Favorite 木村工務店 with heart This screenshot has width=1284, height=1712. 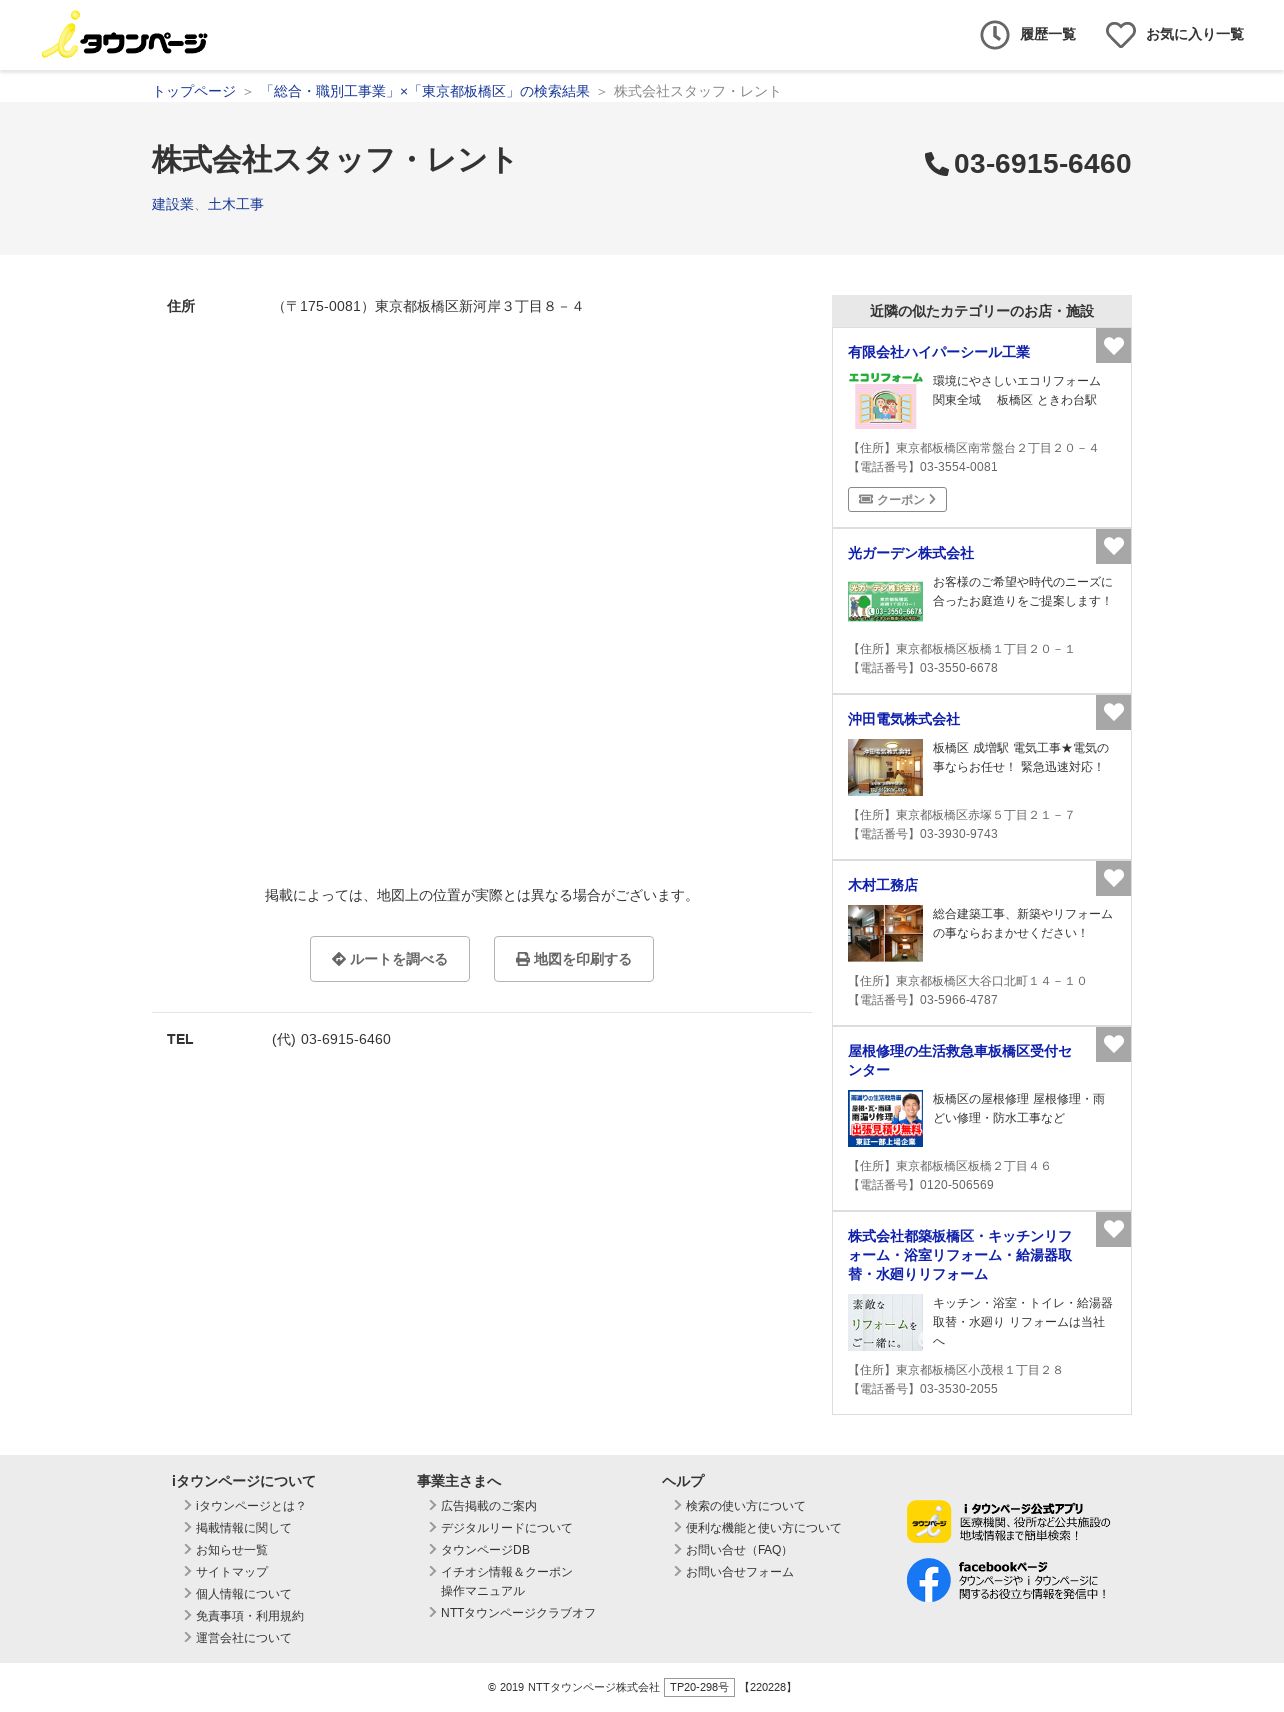pos(1113,879)
